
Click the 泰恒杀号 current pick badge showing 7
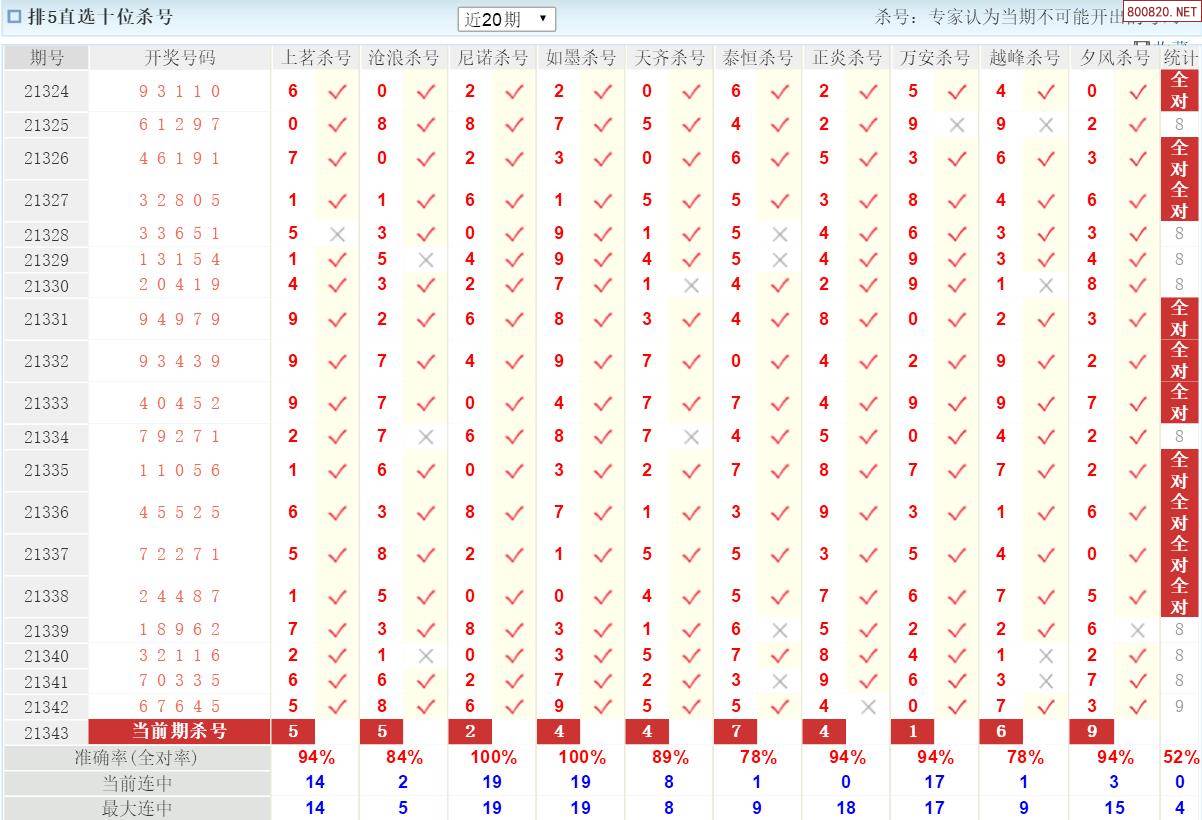[x=736, y=732]
